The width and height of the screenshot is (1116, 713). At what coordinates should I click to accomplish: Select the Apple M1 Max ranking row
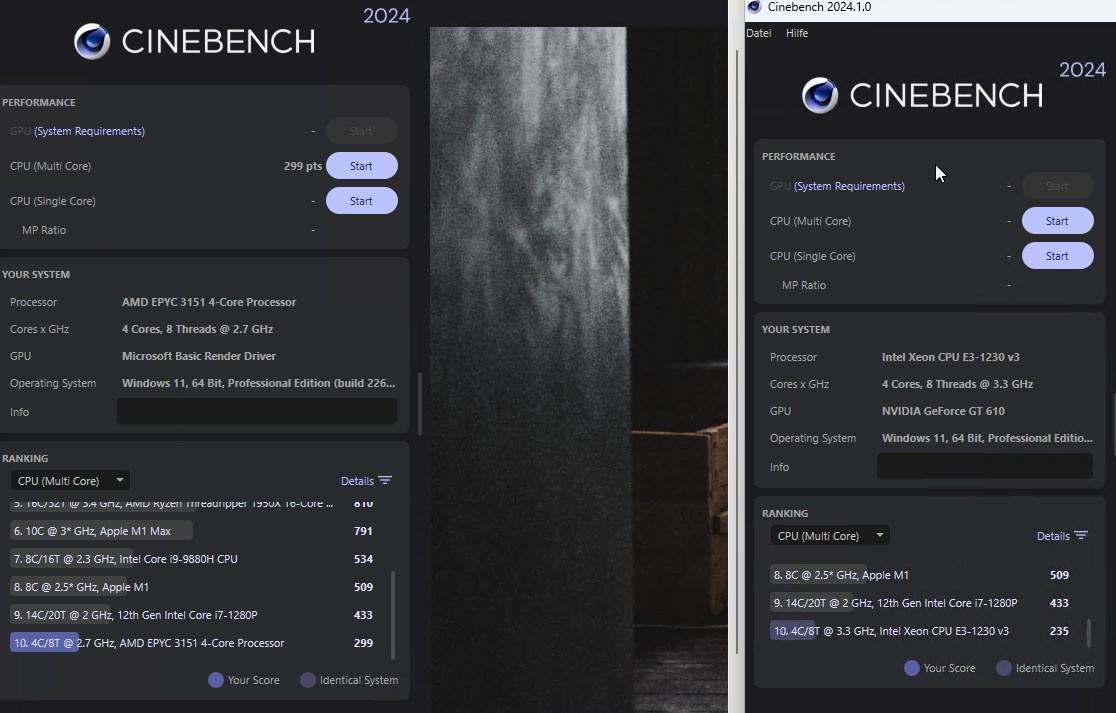coord(192,531)
